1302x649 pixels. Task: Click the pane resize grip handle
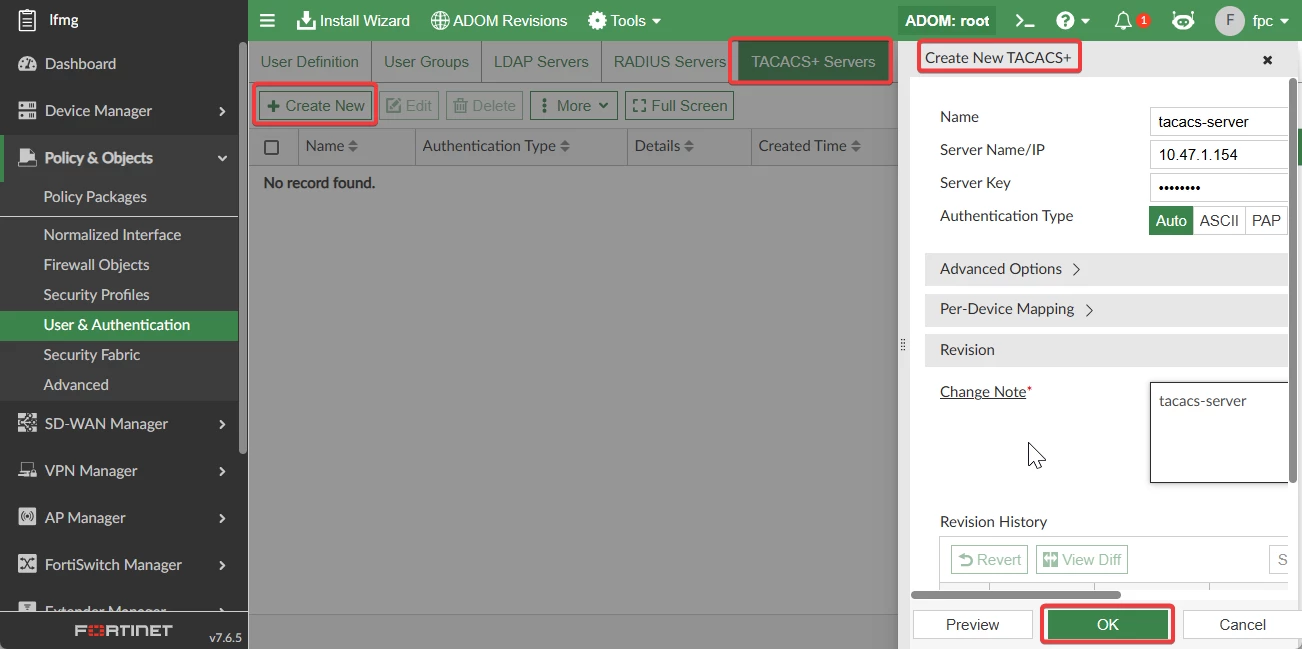point(903,345)
